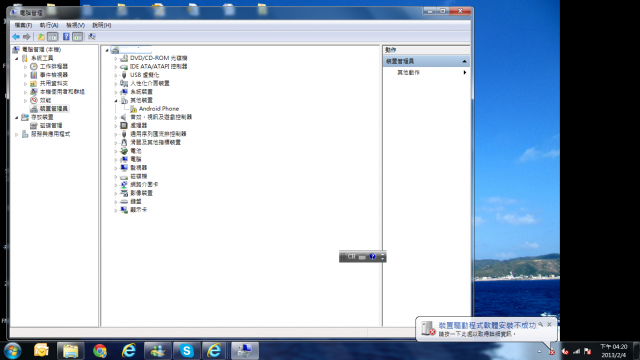
Task: Select the 監視器 (monitor) category icon
Action: [124, 167]
